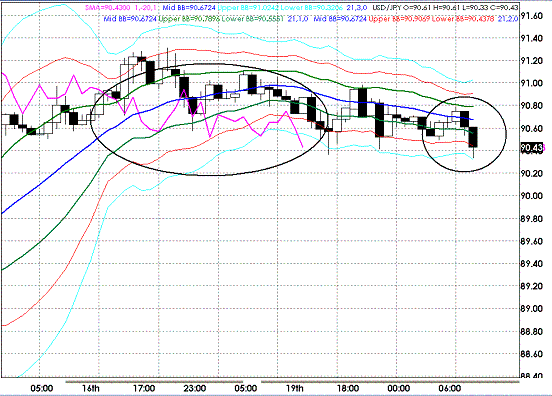Click the 89.40 price axis label

pyautogui.click(x=532, y=264)
